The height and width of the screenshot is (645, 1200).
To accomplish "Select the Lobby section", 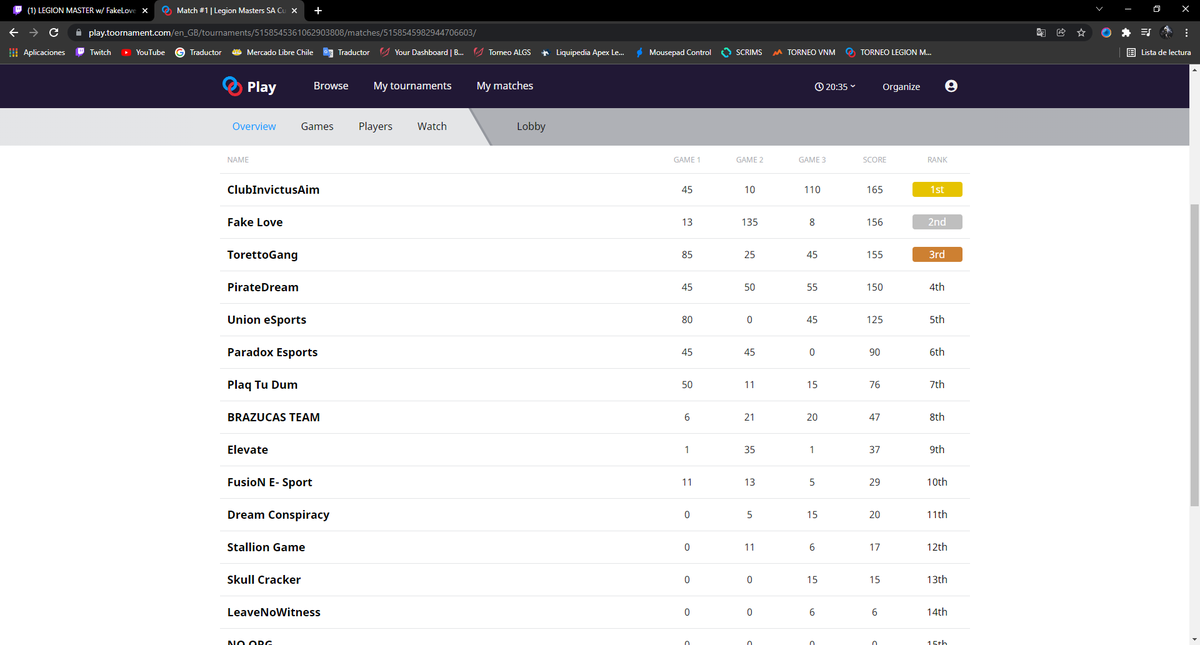I will pos(531,126).
